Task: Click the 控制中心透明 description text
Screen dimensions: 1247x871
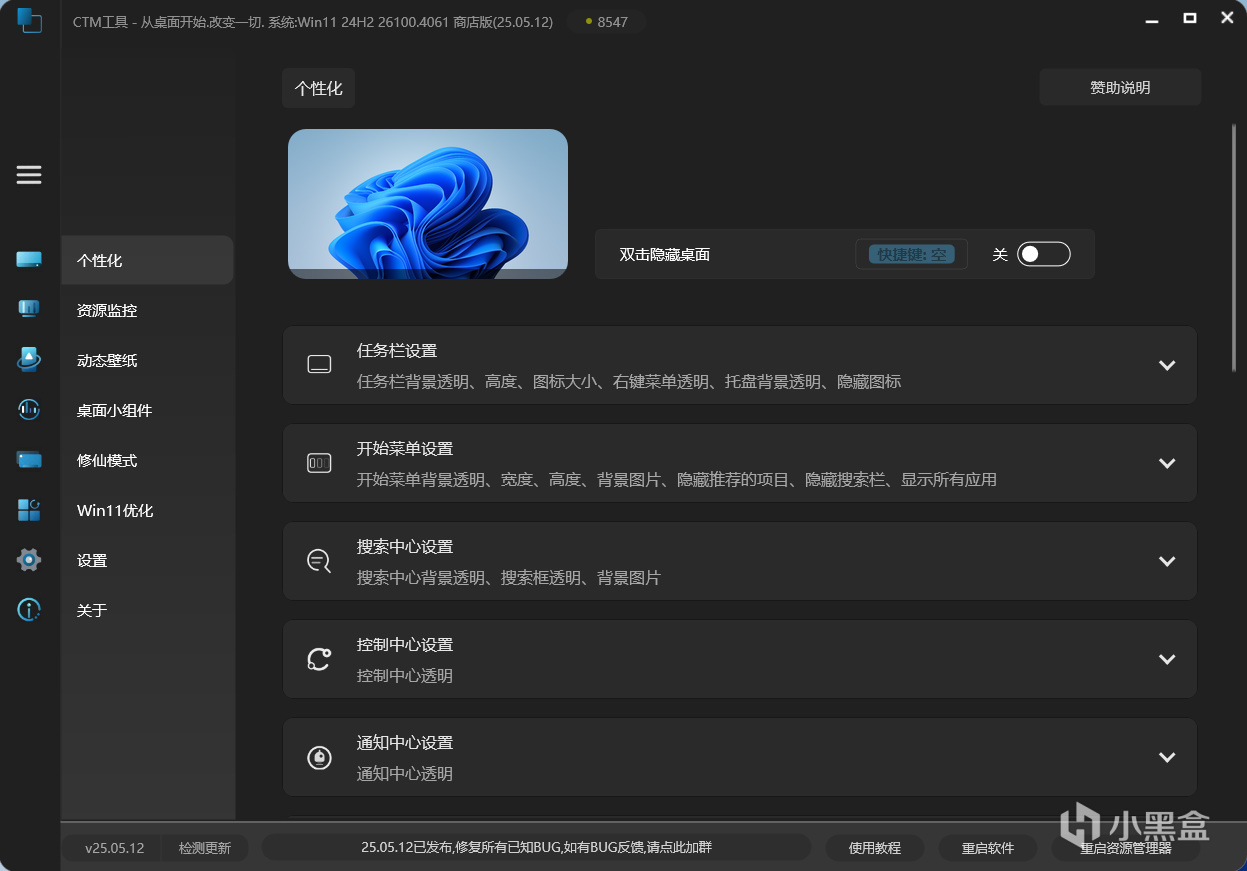Action: click(405, 676)
